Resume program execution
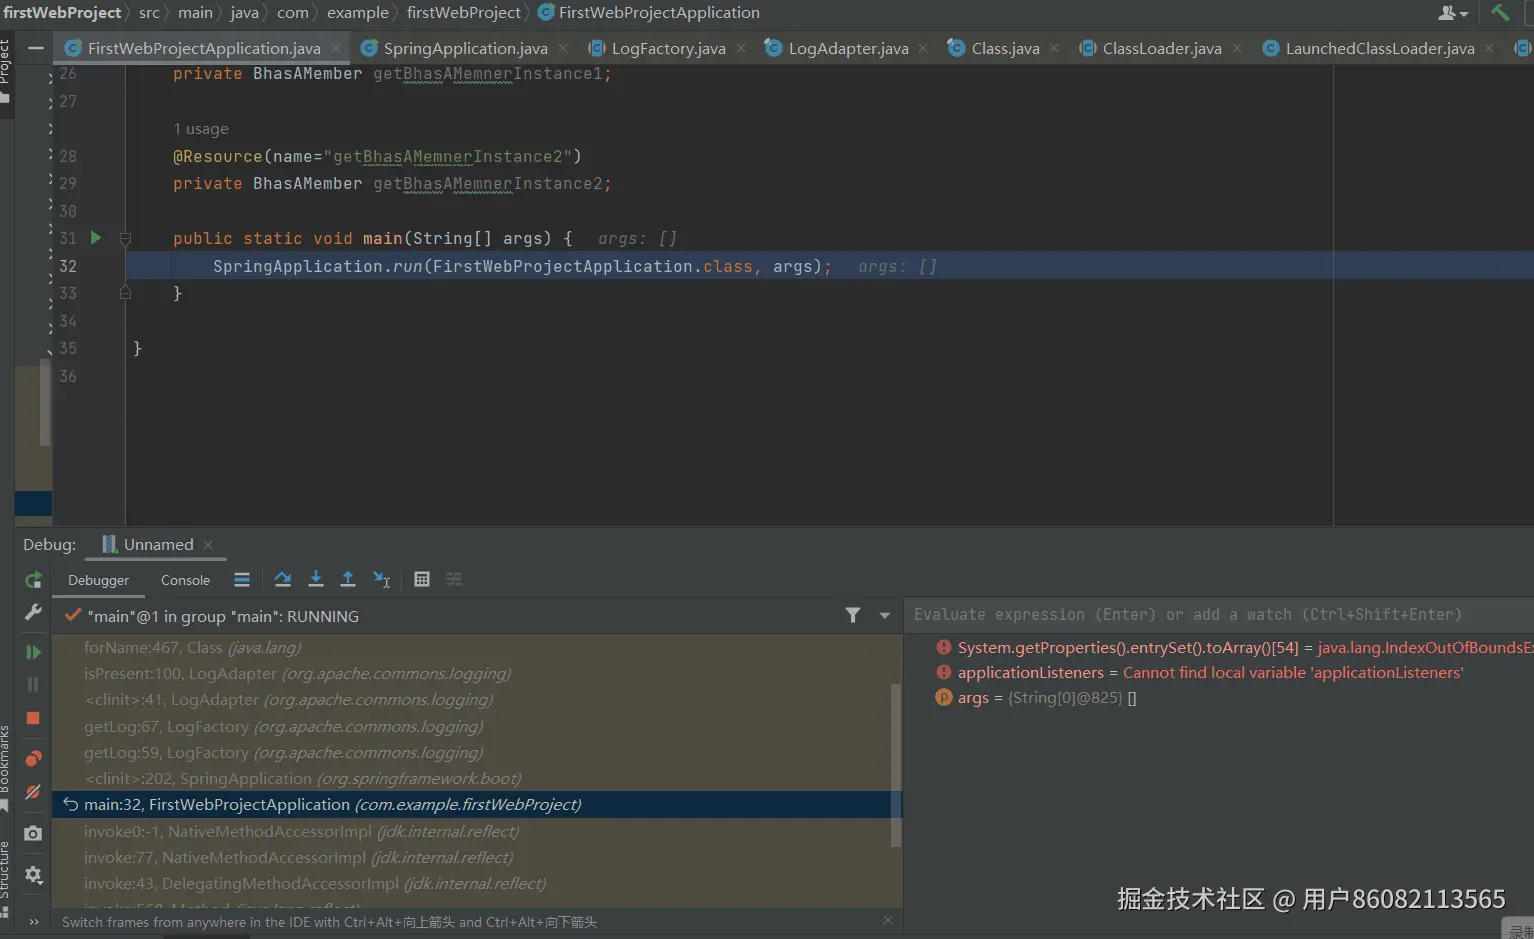The height and width of the screenshot is (939, 1534). [x=33, y=652]
